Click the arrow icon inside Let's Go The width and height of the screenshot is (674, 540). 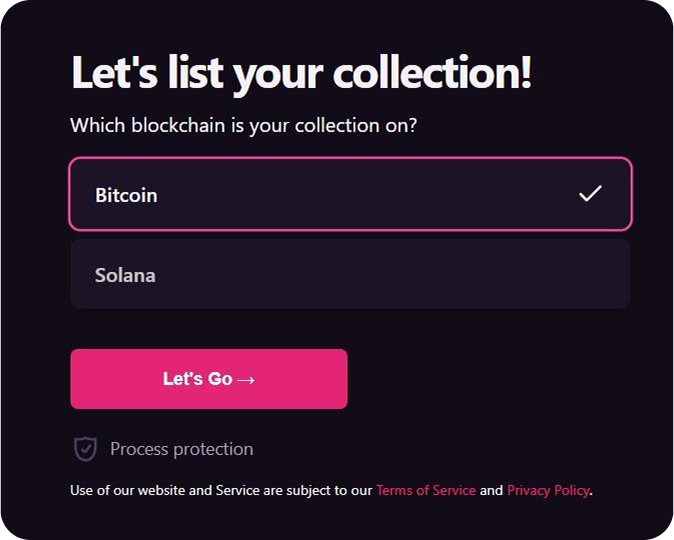click(x=246, y=380)
